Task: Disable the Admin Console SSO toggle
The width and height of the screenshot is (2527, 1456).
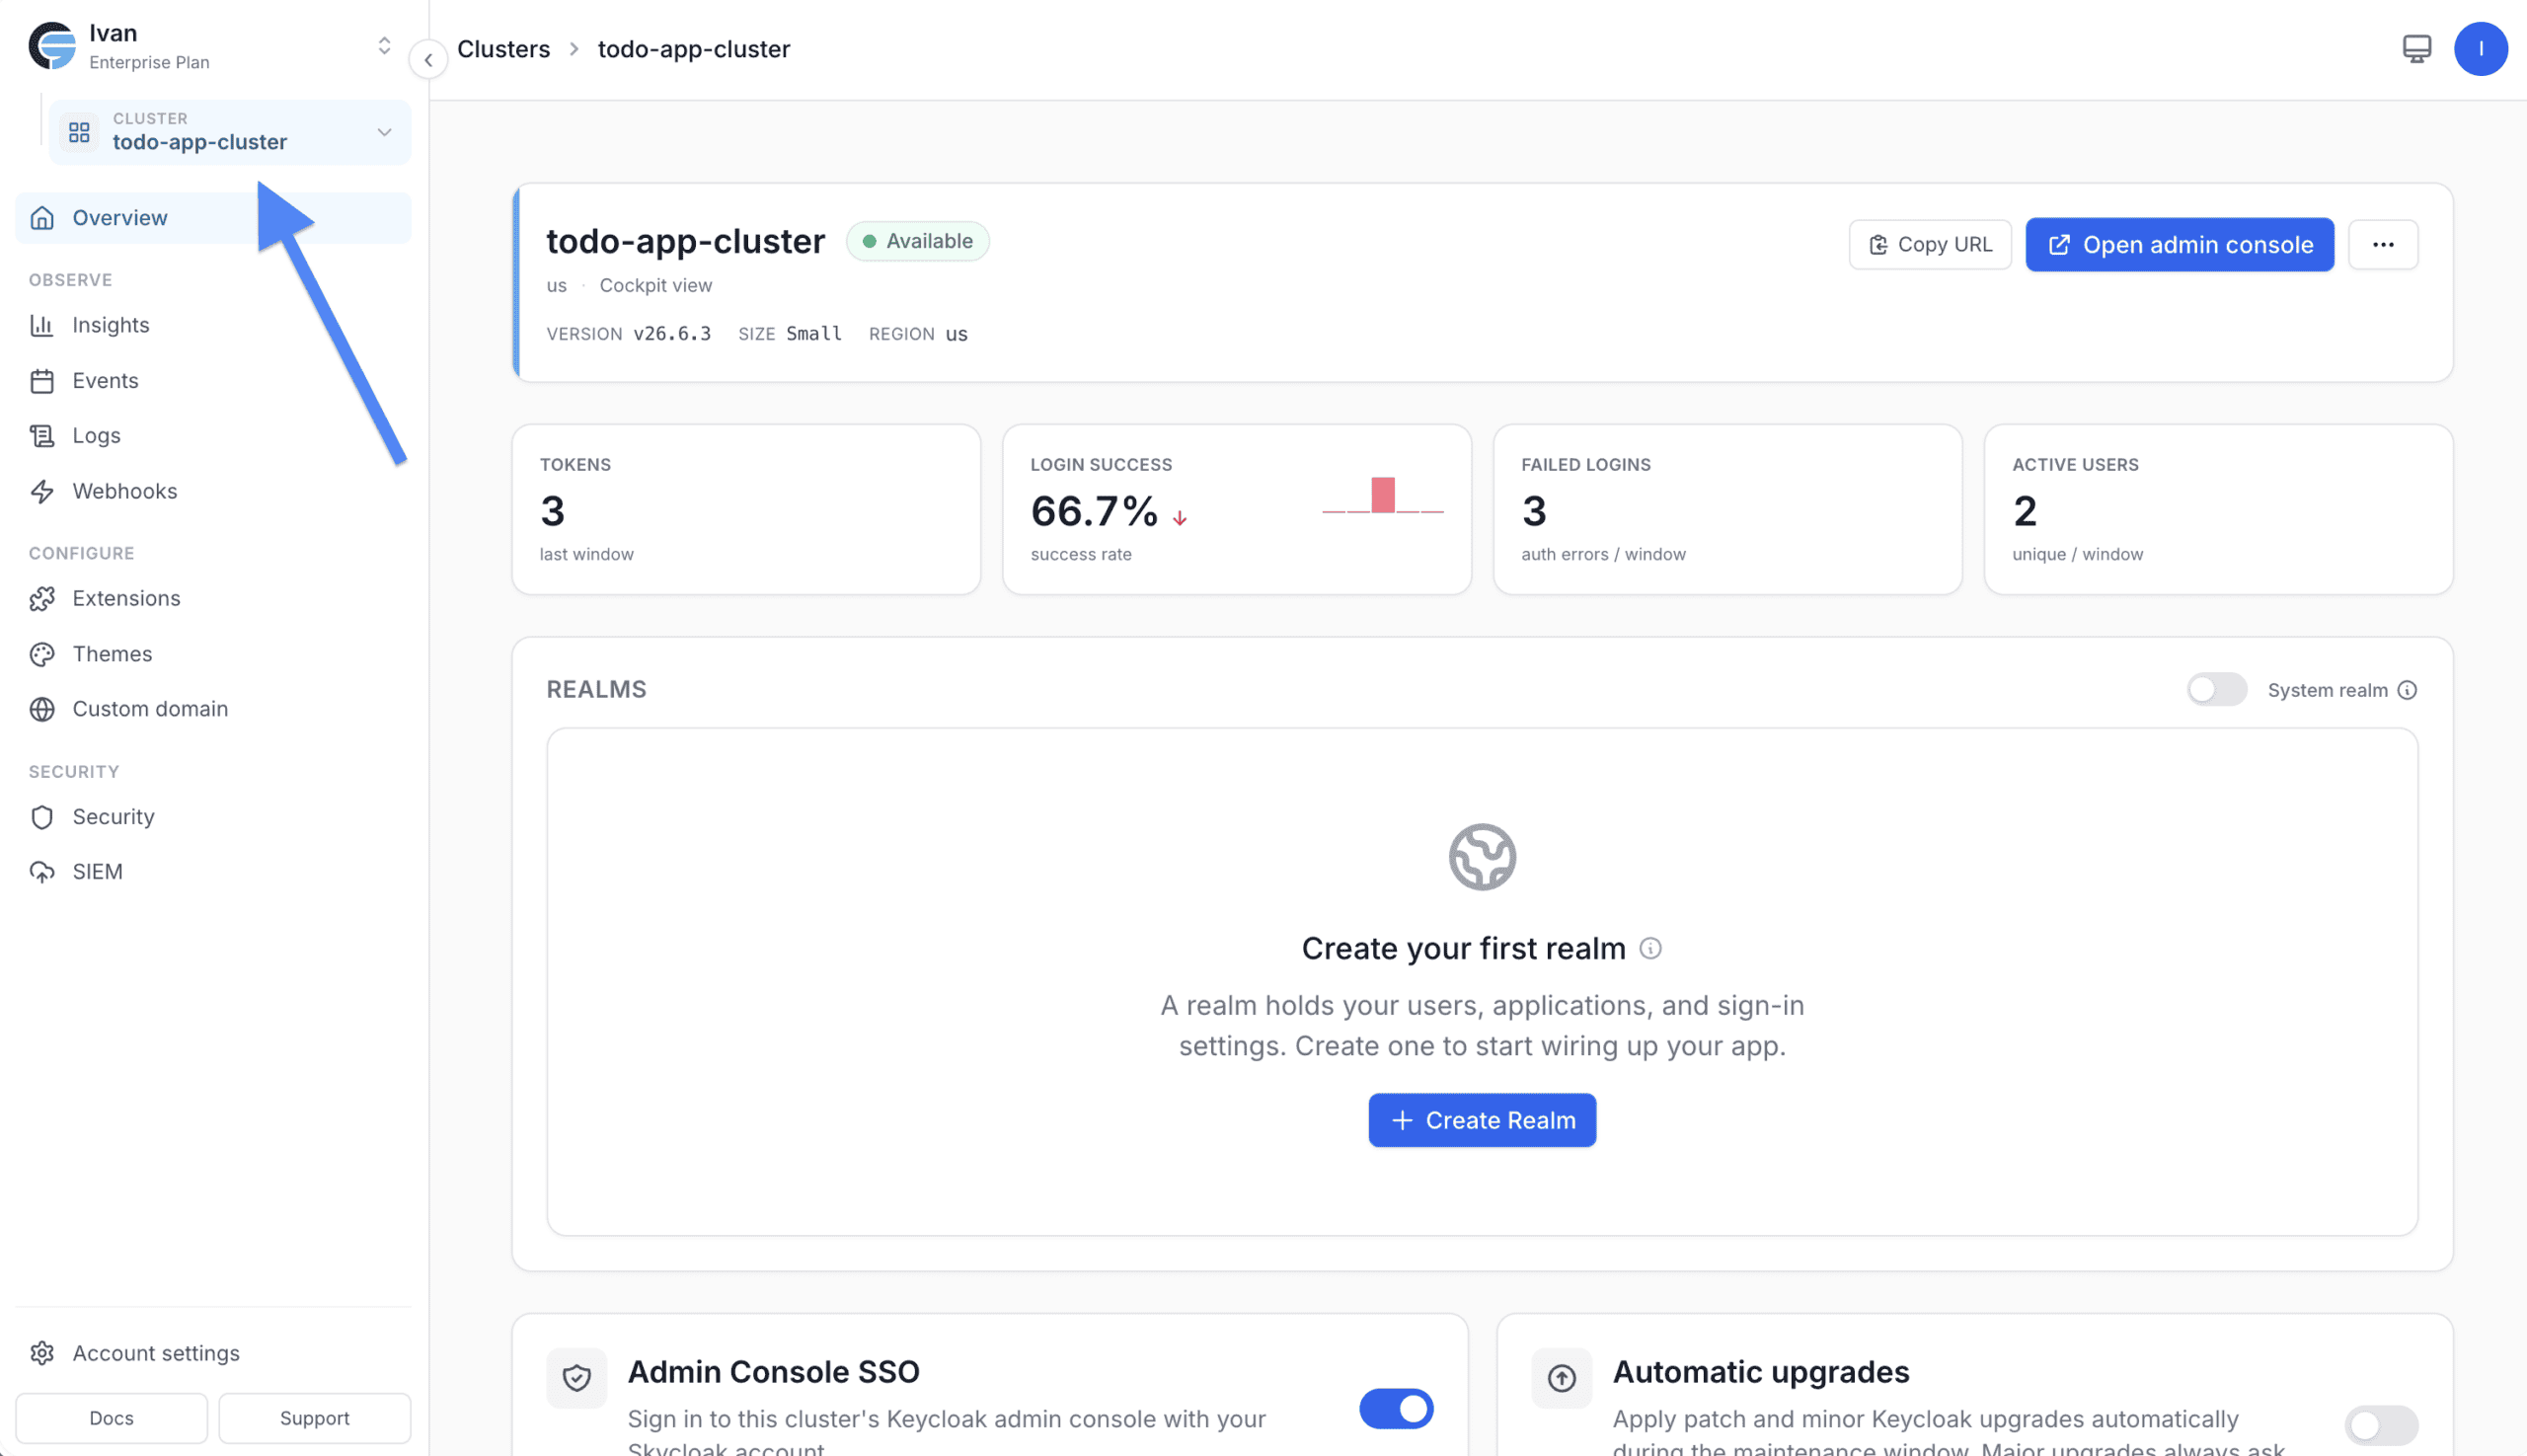Action: [1396, 1408]
